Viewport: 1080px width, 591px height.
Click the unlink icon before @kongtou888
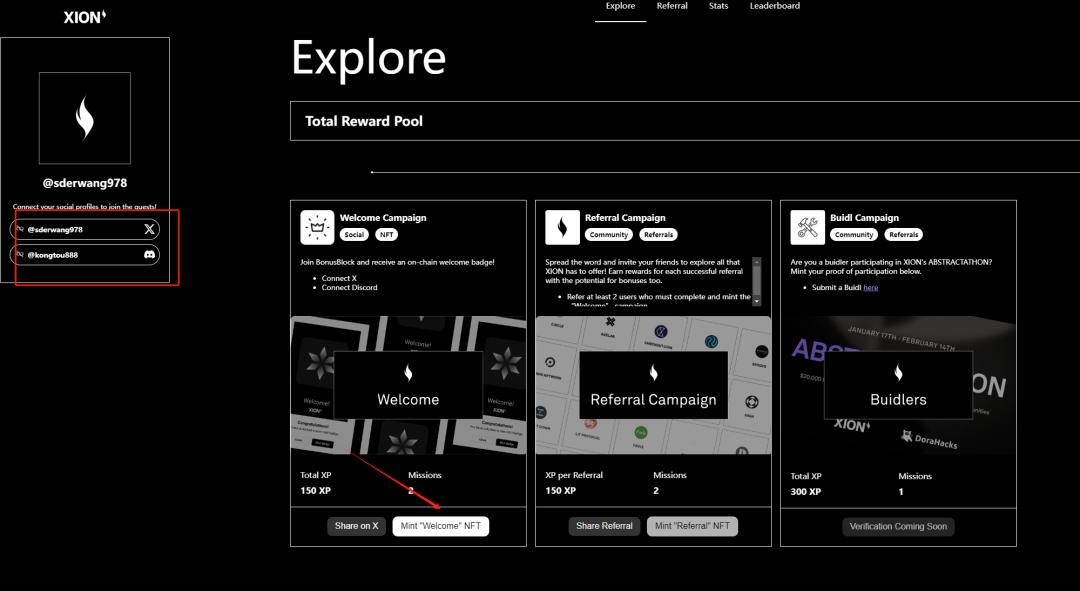pyautogui.click(x=20, y=254)
